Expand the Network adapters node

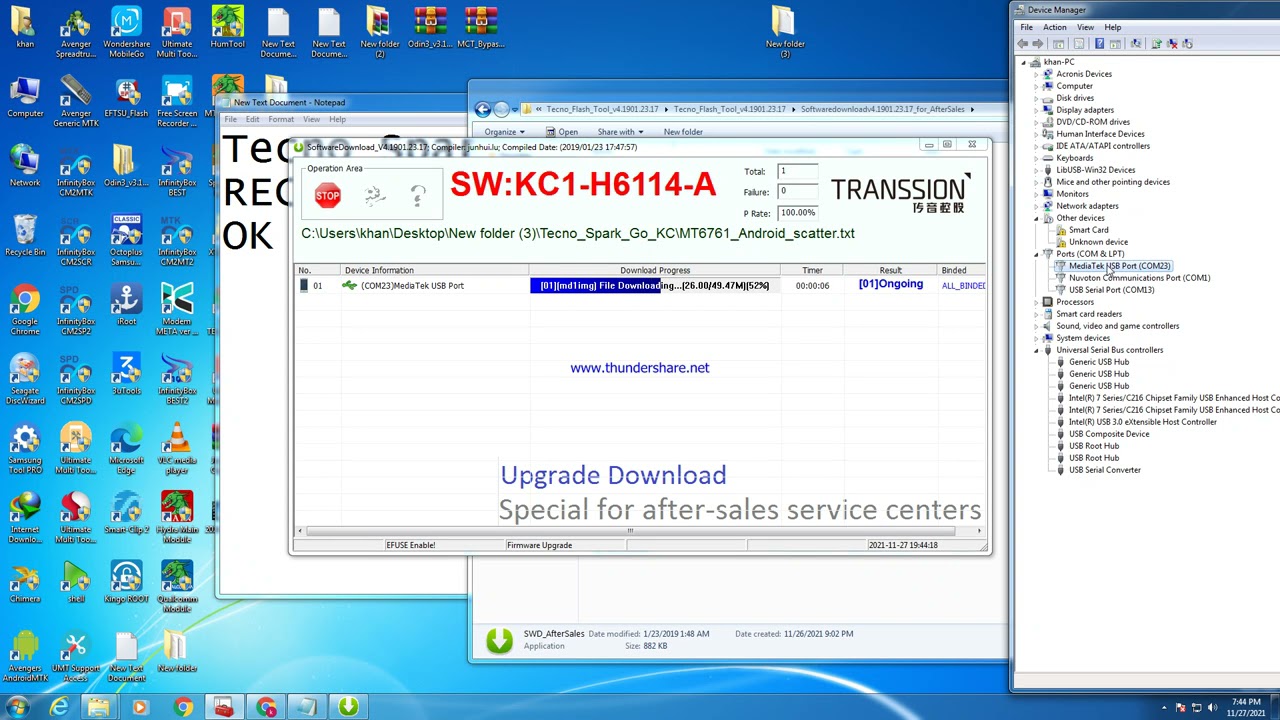coord(1037,206)
